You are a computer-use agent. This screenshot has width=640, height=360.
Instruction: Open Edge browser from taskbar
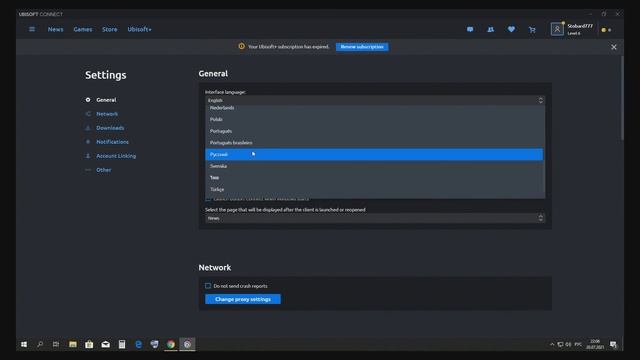coord(138,344)
